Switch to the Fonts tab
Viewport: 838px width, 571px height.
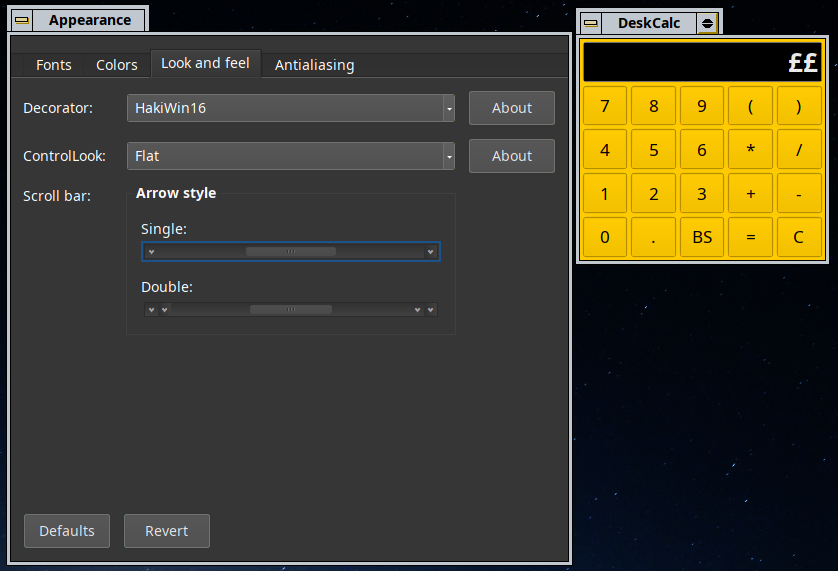tap(54, 65)
